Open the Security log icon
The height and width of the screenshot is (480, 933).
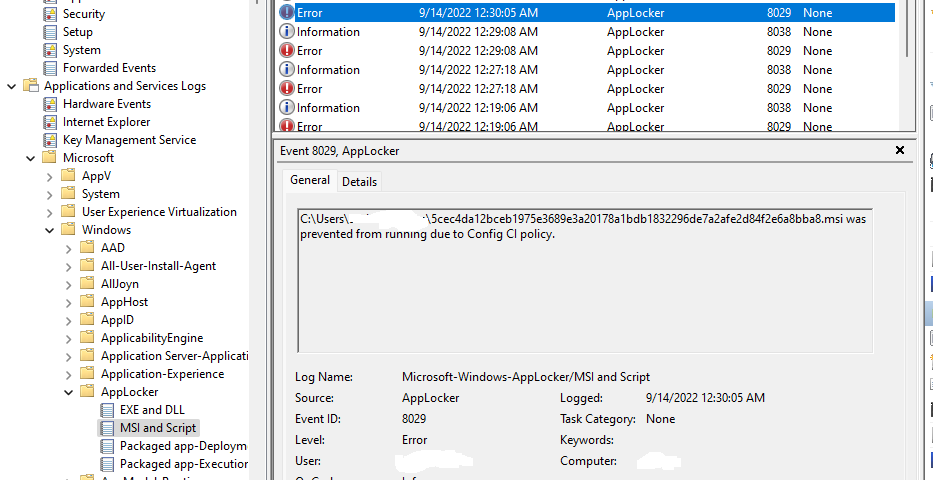tap(51, 14)
